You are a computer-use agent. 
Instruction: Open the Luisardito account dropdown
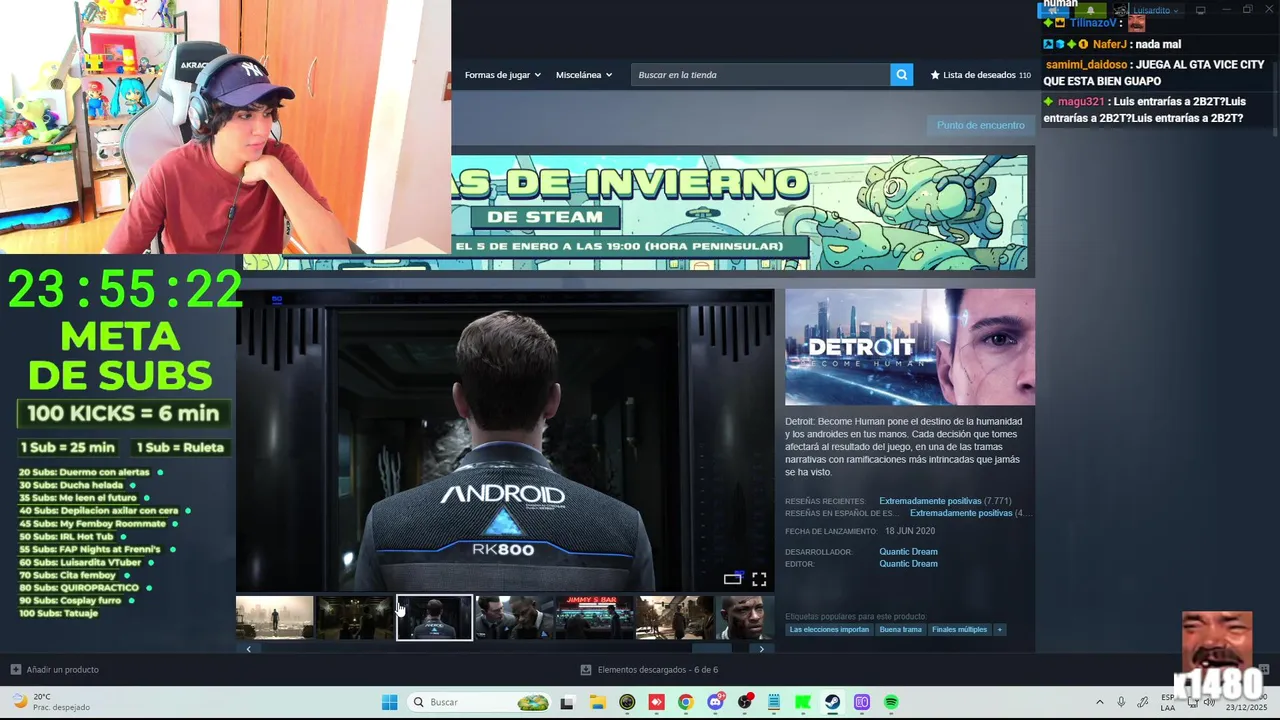coord(1155,10)
